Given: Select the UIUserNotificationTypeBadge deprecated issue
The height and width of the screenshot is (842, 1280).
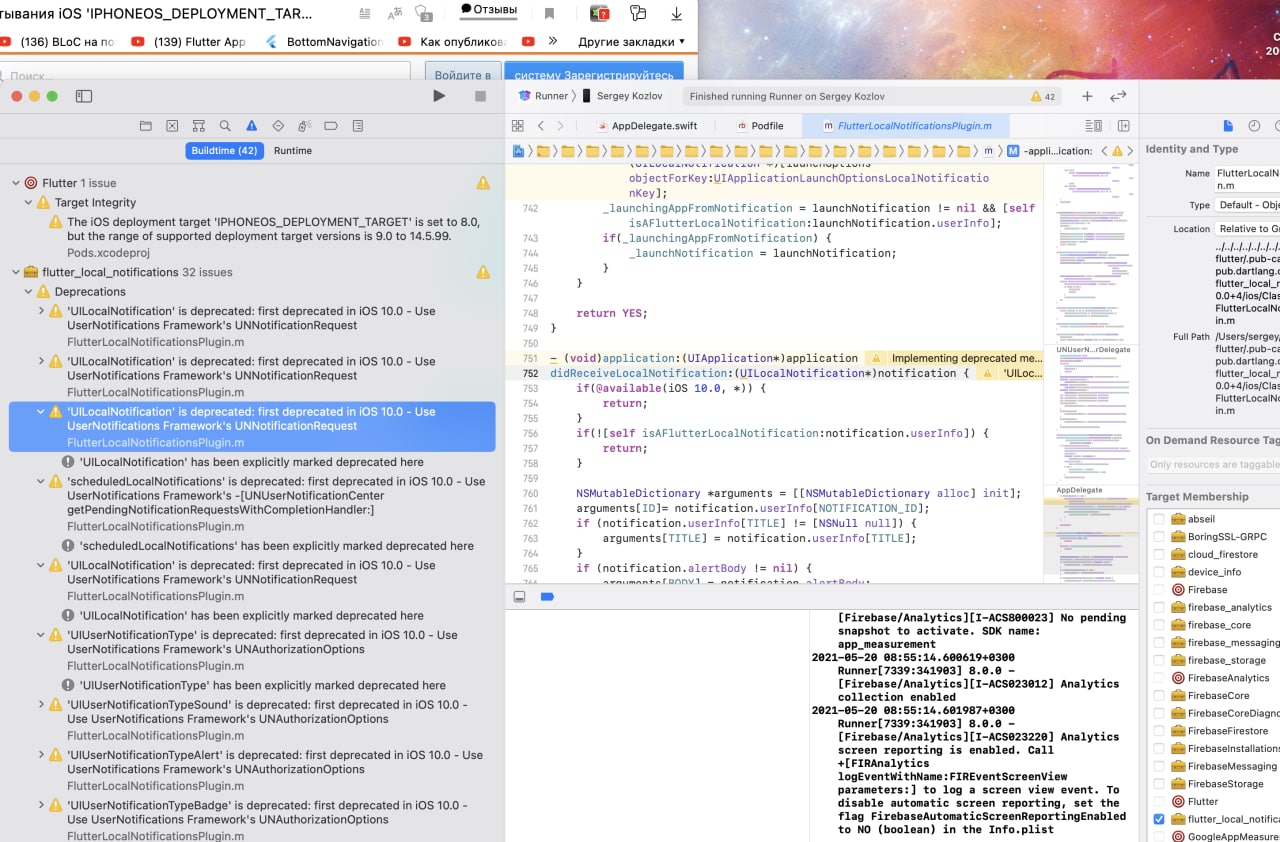Looking at the screenshot, I should [x=252, y=819].
